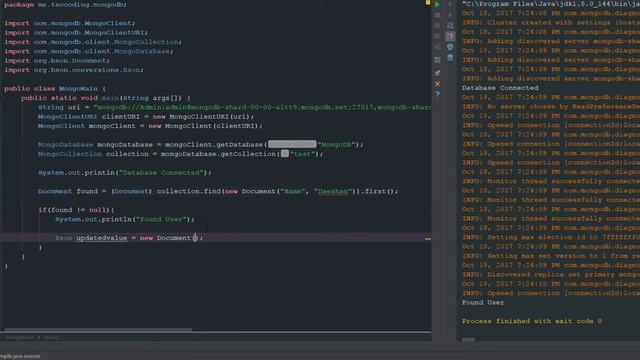Click "MongoDB" string in getDatabase call
The width and height of the screenshot is (640, 360).
click(x=337, y=145)
